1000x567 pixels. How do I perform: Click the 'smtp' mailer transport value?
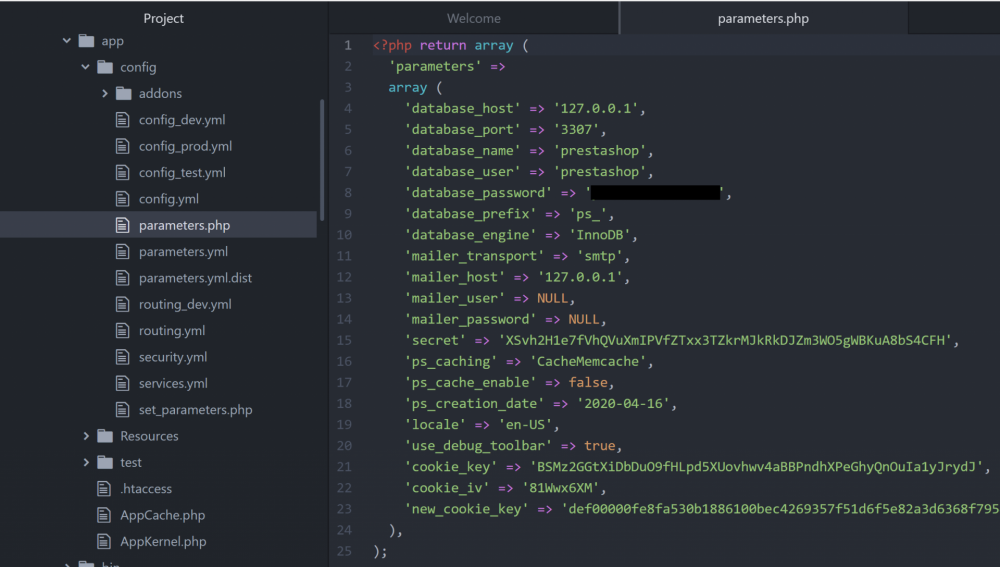[x=600, y=256]
